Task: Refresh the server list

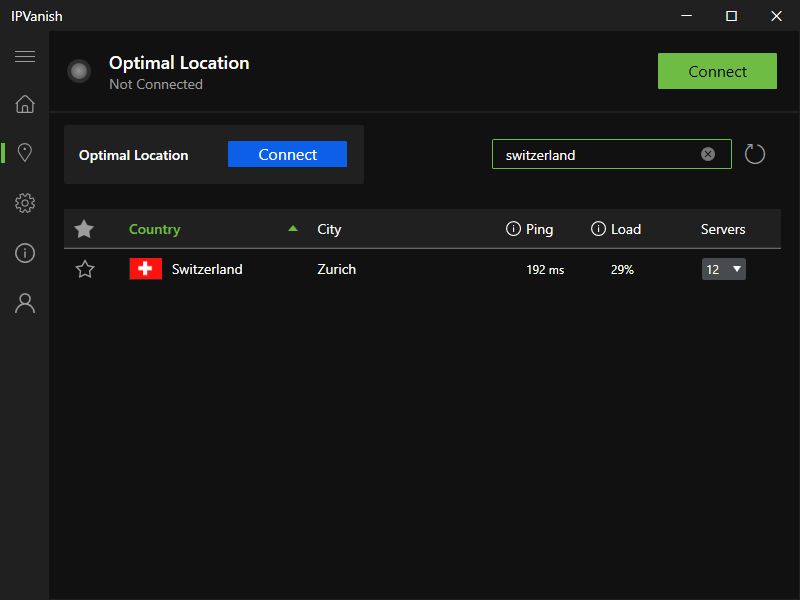Action: pyautogui.click(x=755, y=154)
